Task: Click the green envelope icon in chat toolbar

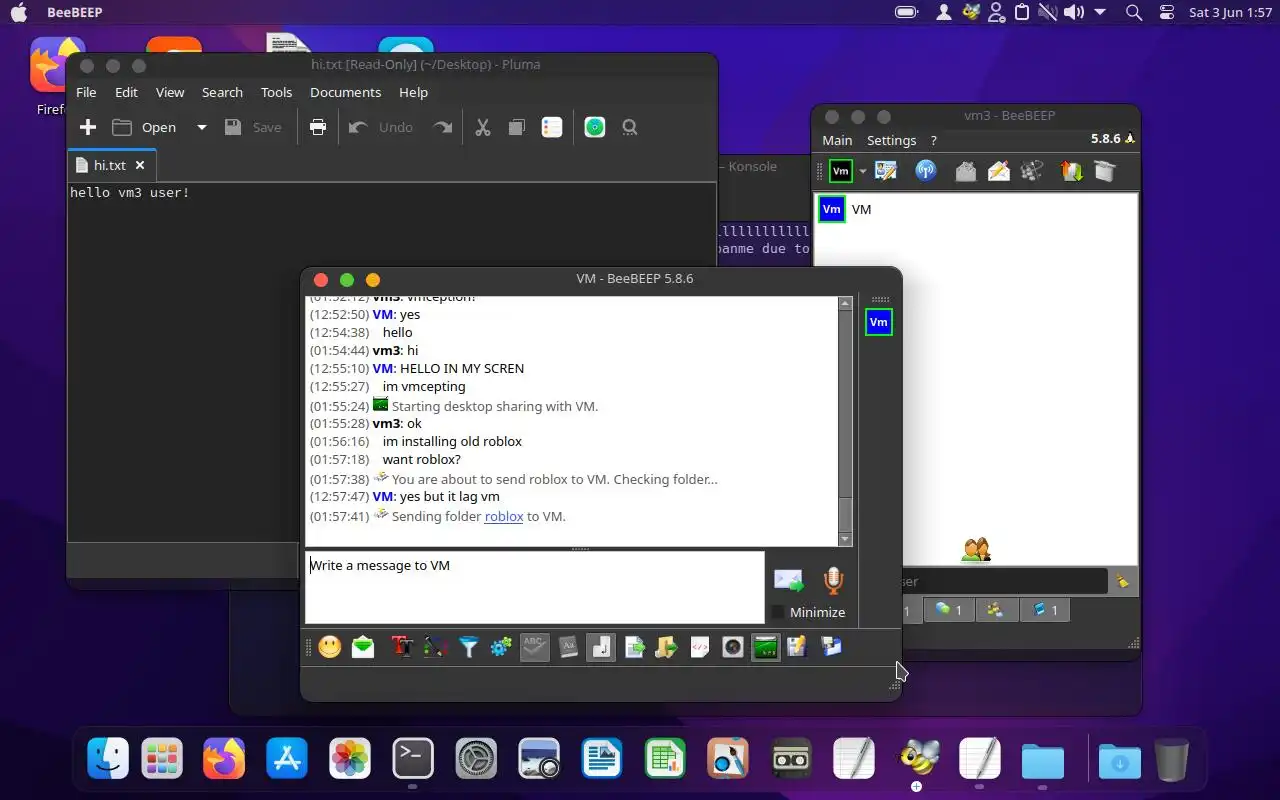Action: [x=363, y=647]
